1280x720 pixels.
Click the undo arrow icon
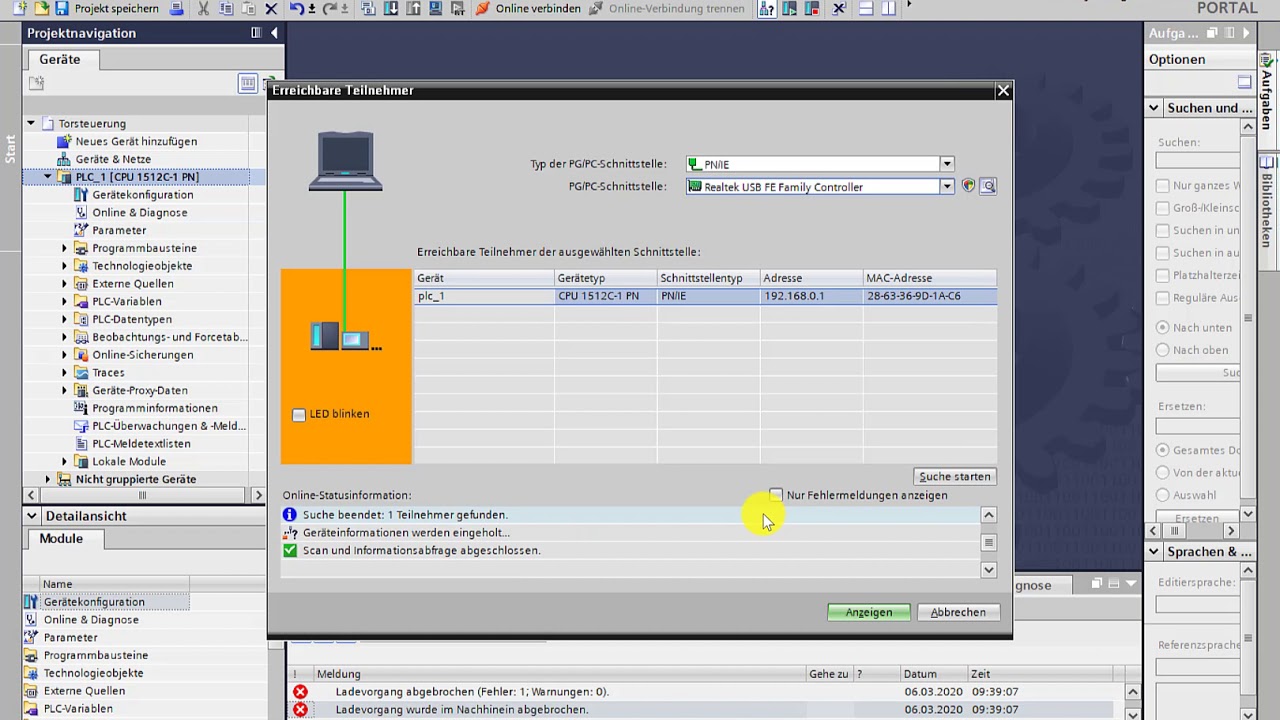pos(297,8)
